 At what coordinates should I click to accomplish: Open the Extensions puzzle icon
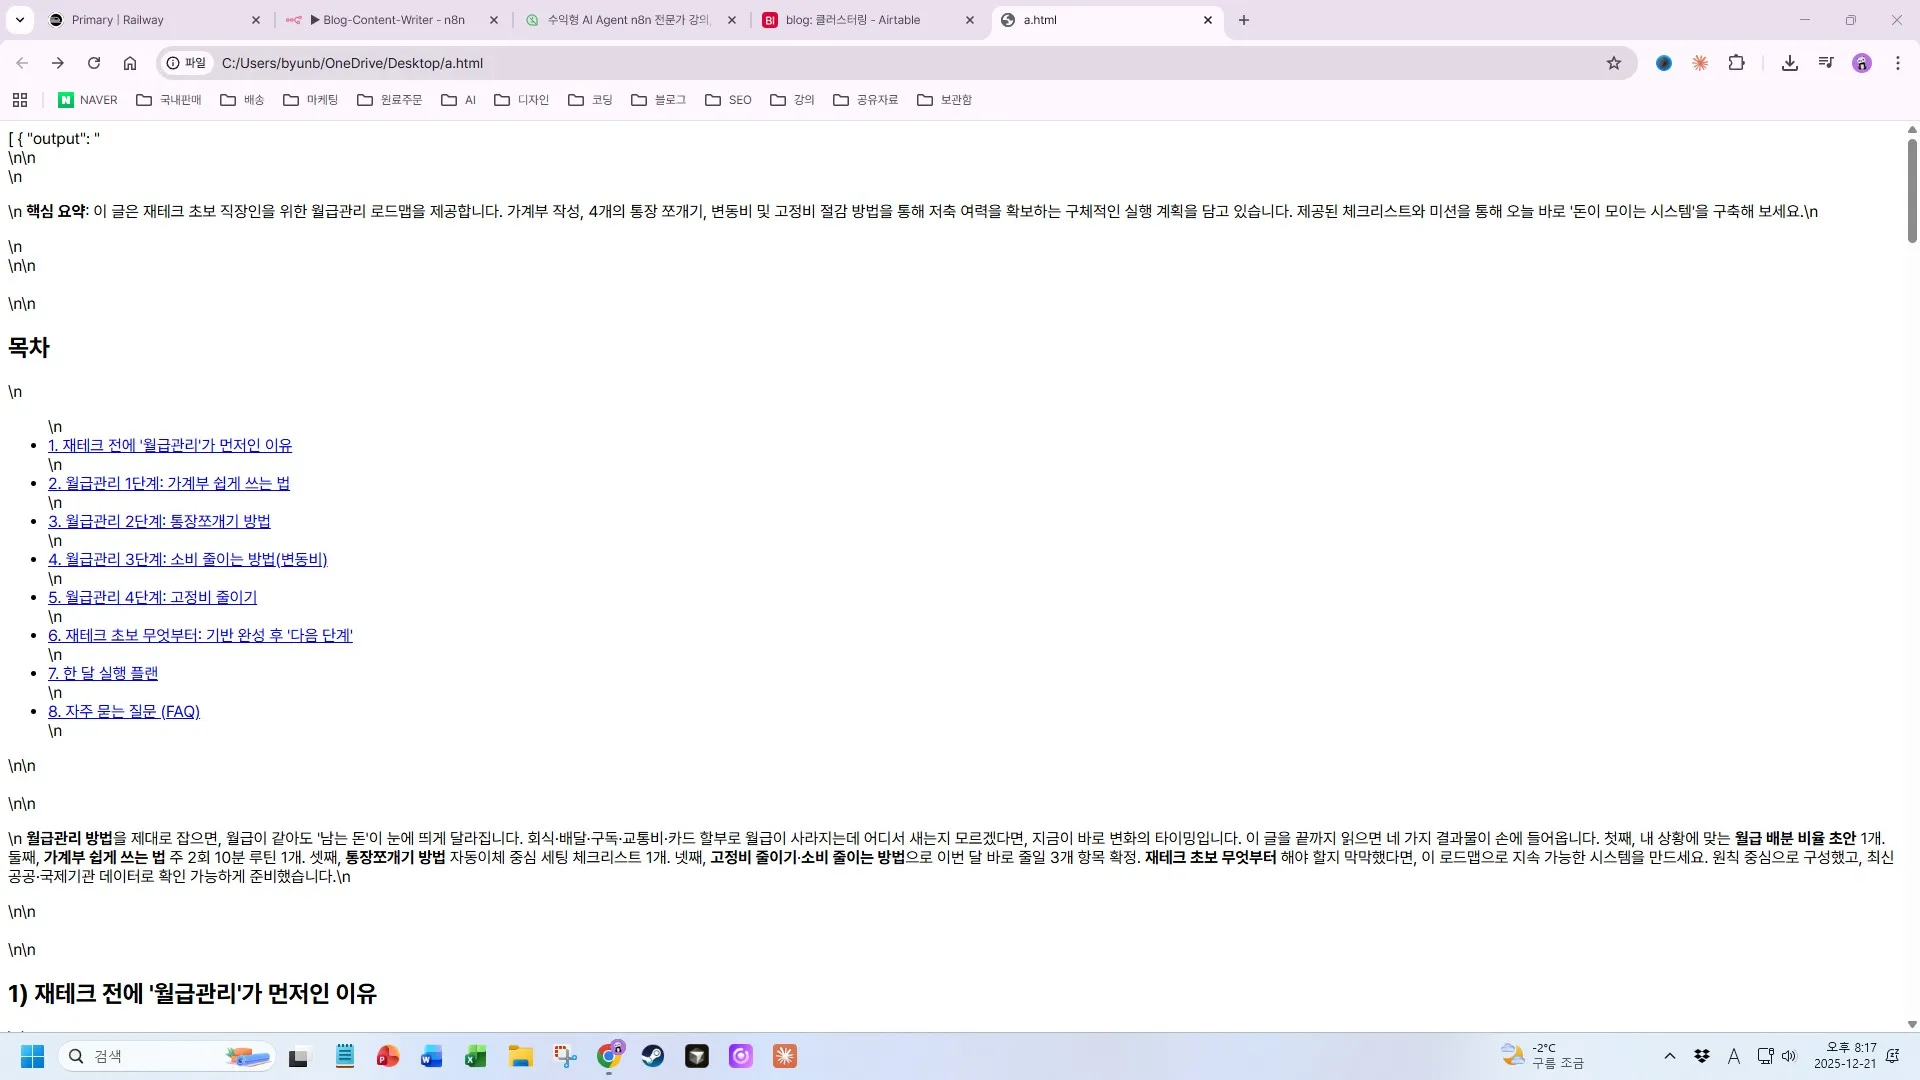(x=1737, y=62)
